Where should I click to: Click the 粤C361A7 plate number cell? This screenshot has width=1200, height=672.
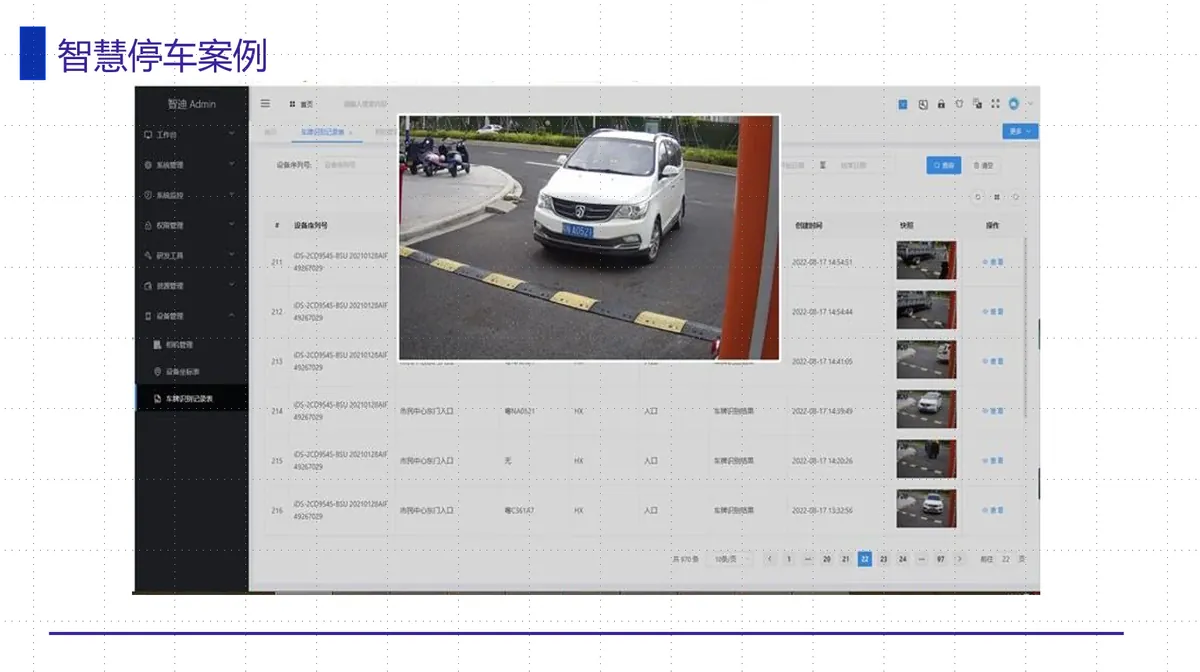coord(520,510)
